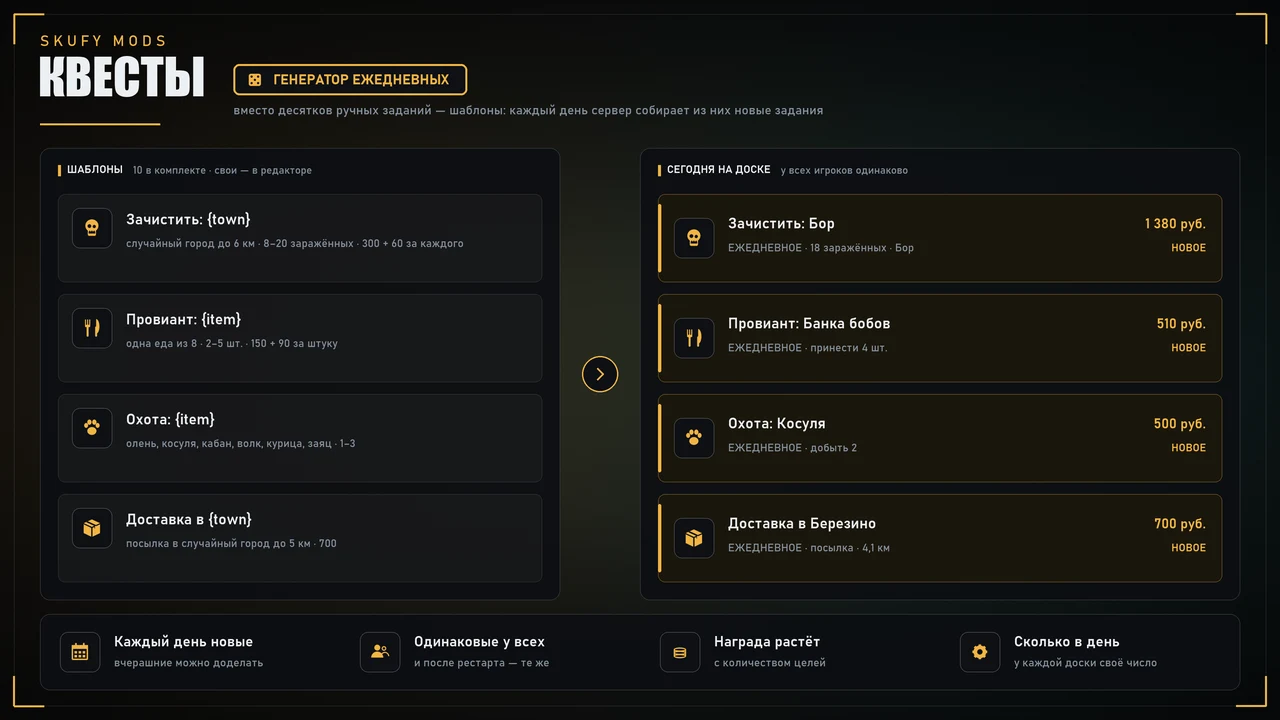The height and width of the screenshot is (720, 1280).
Task: Click the skull icon for Зачистить: {town}
Action: (92, 228)
